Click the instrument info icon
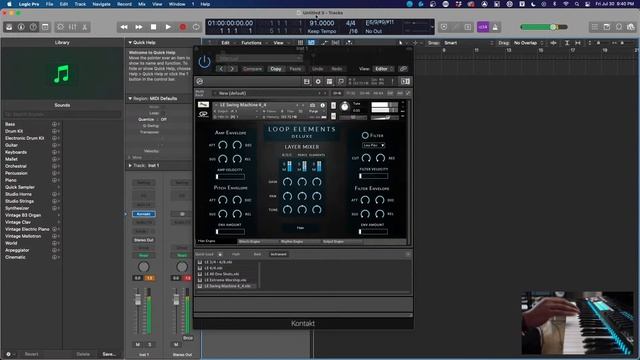The width and height of the screenshot is (640, 360). coord(322,105)
